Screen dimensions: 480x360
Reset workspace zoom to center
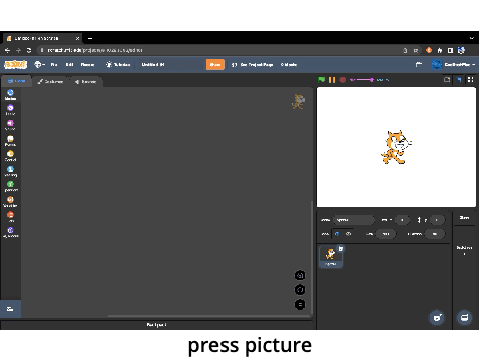(300, 305)
